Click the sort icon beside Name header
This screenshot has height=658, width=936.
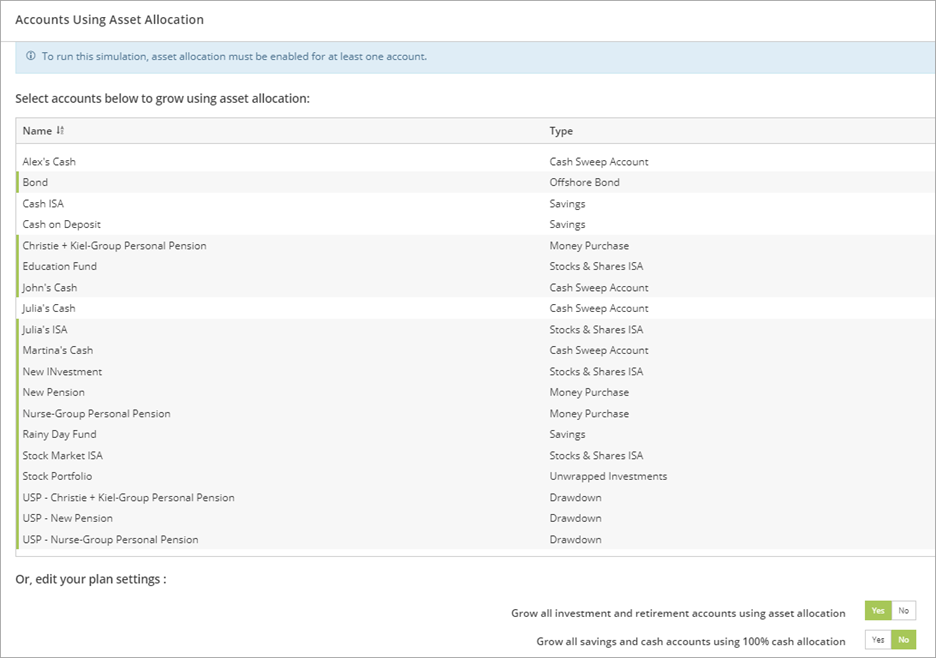click(x=60, y=131)
